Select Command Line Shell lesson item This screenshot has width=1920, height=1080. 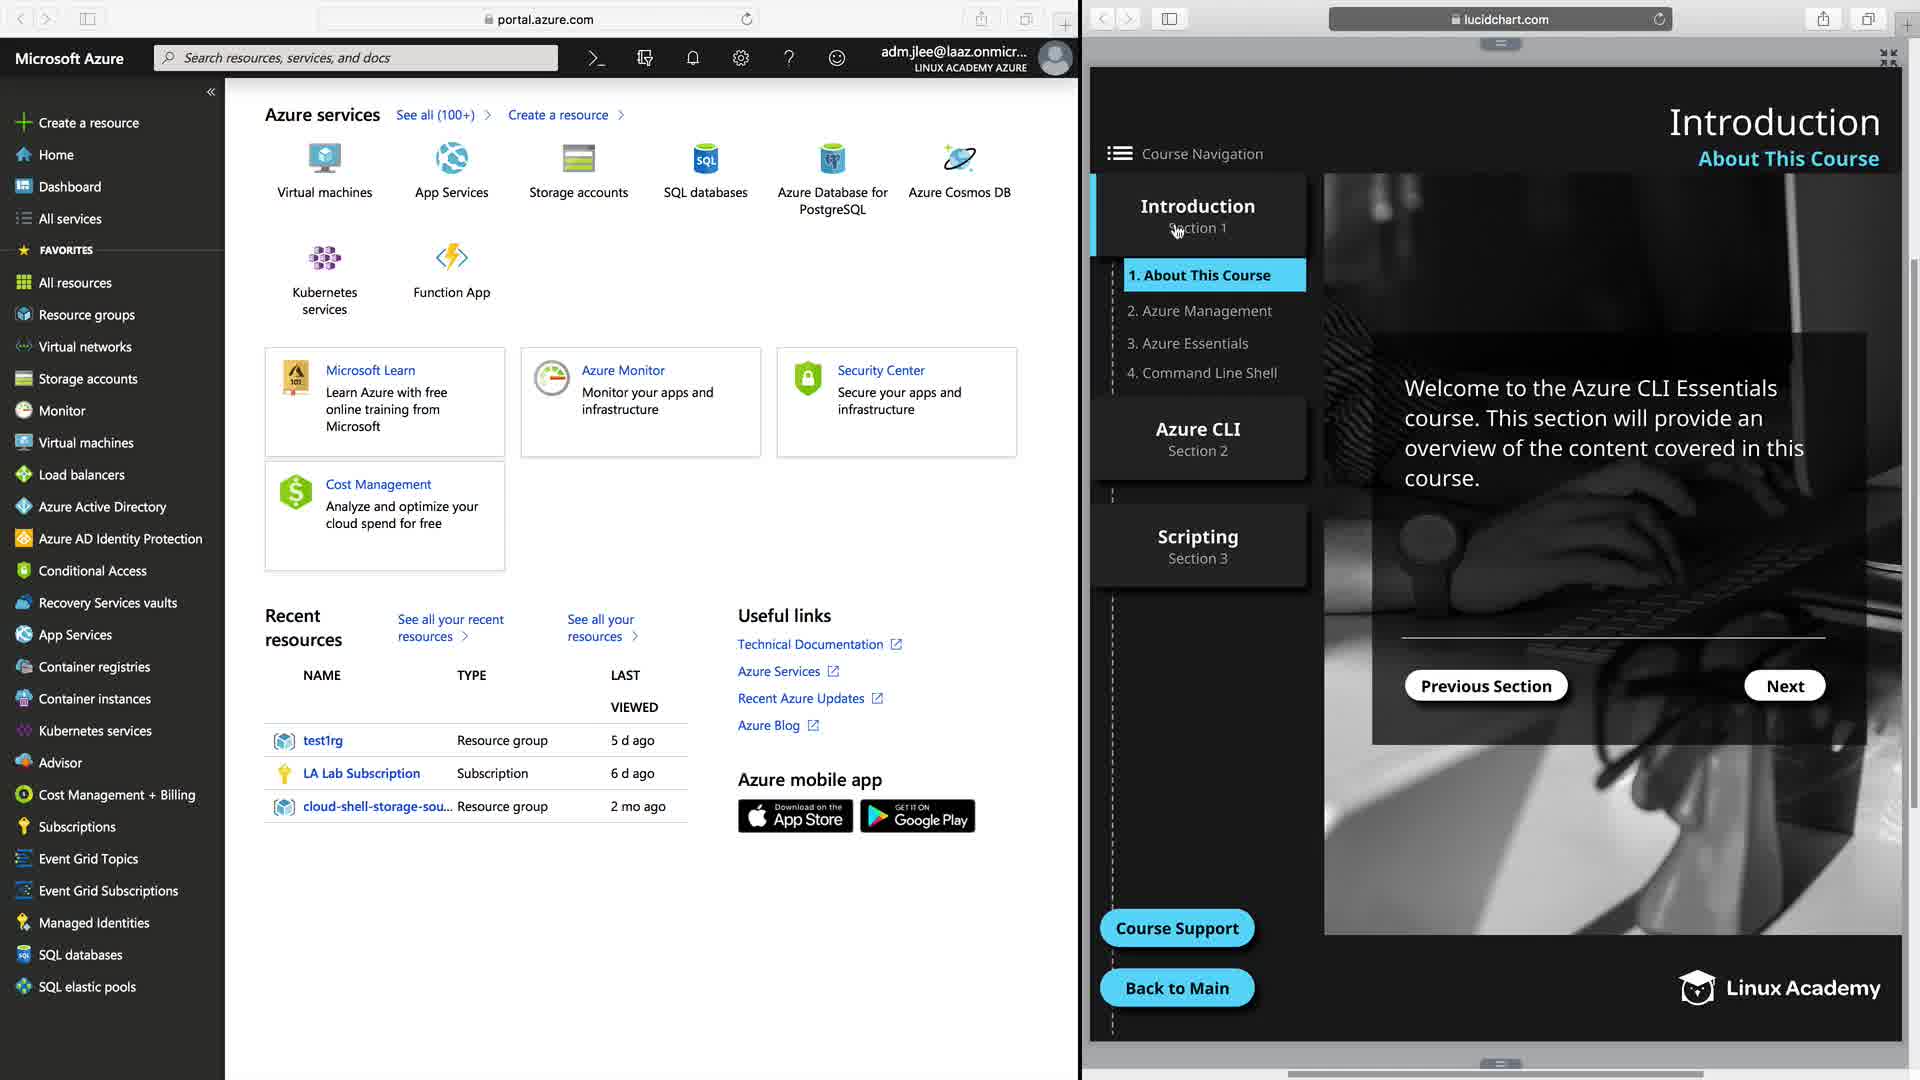click(x=1201, y=373)
